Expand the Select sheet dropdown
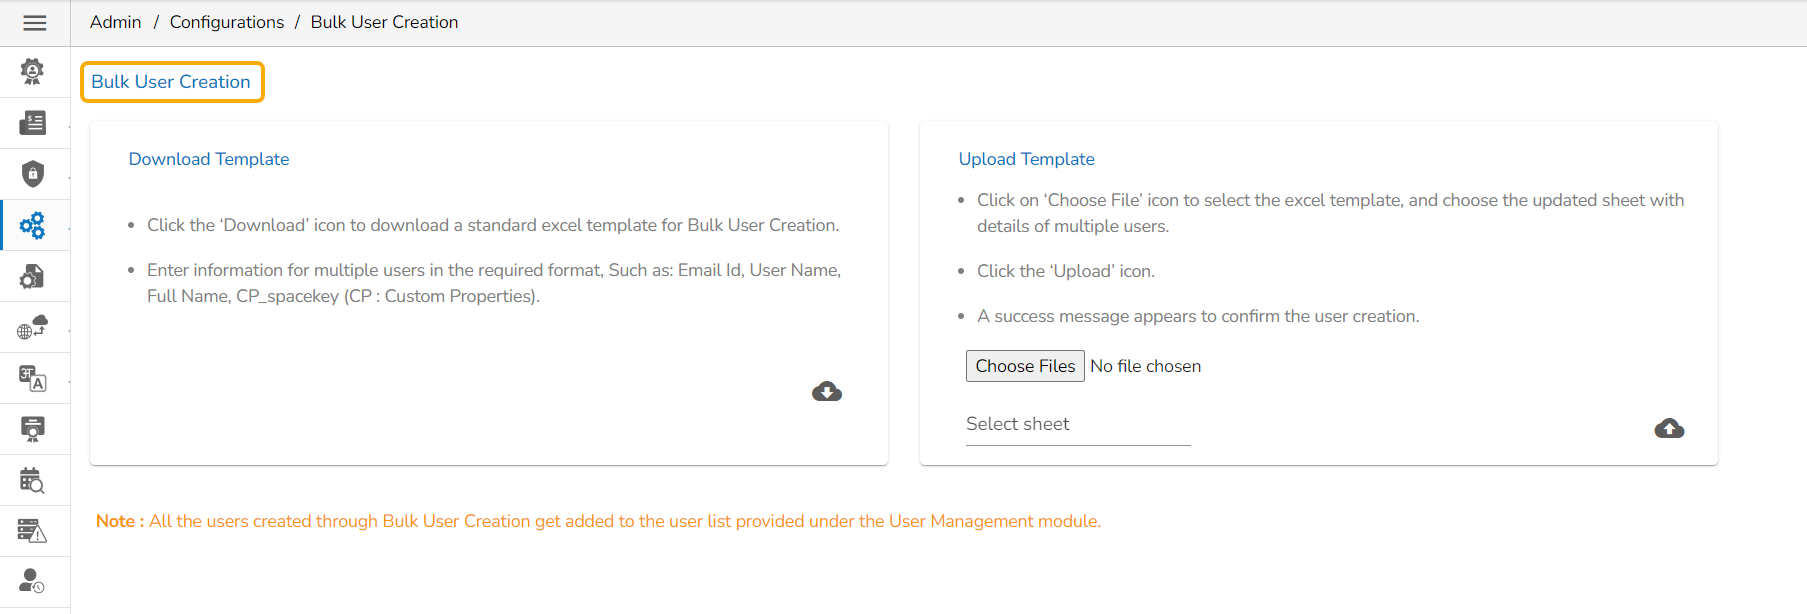1807x614 pixels. coord(1078,425)
